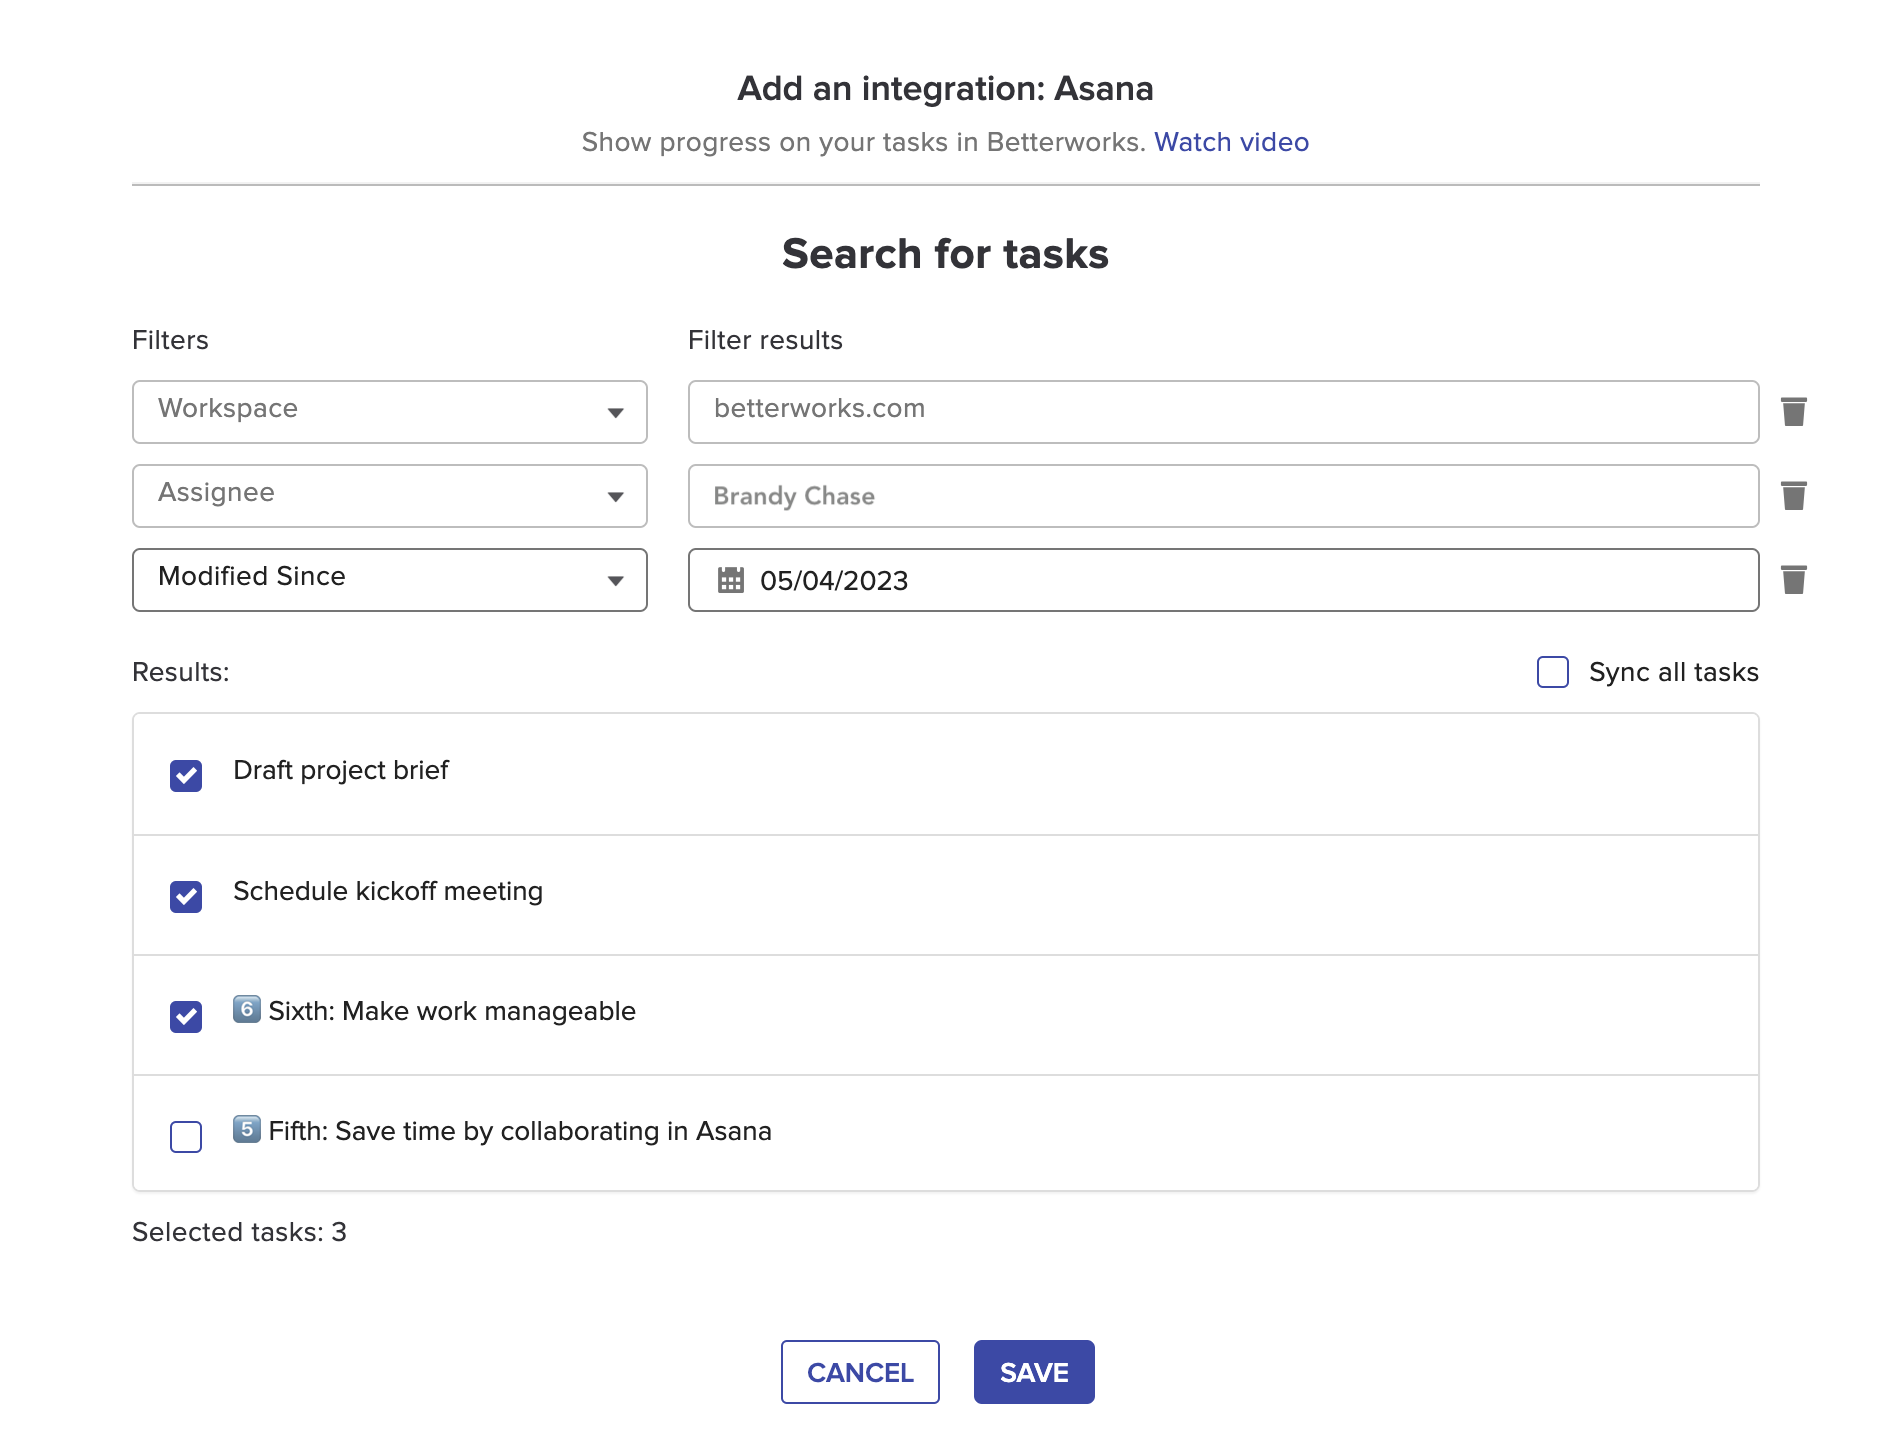
Task: Delete the Assignee filter with trash icon
Action: [1793, 496]
